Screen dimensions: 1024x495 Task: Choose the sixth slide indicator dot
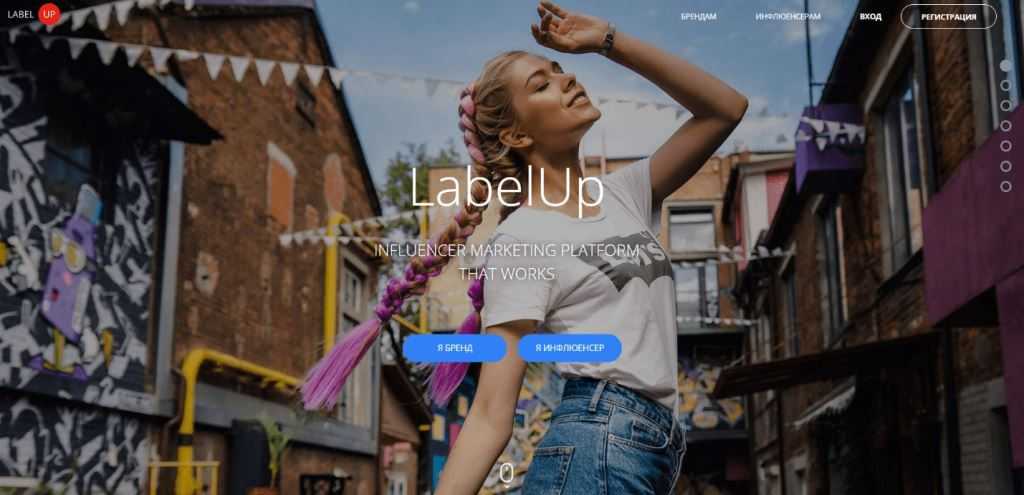pyautogui.click(x=1006, y=166)
